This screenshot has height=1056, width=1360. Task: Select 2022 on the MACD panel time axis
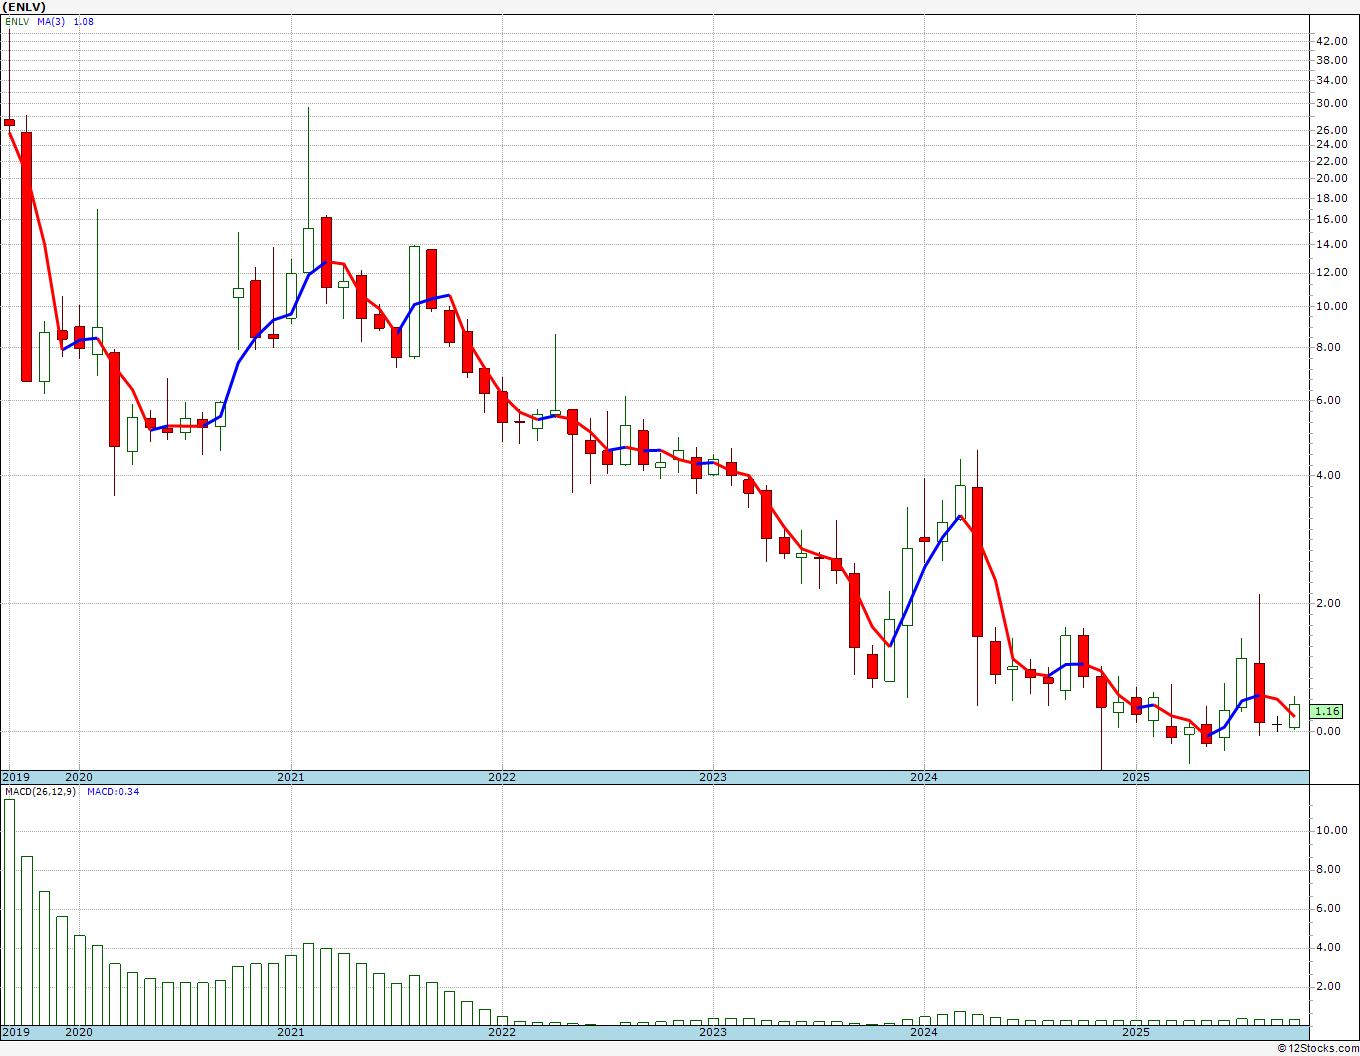[501, 1032]
